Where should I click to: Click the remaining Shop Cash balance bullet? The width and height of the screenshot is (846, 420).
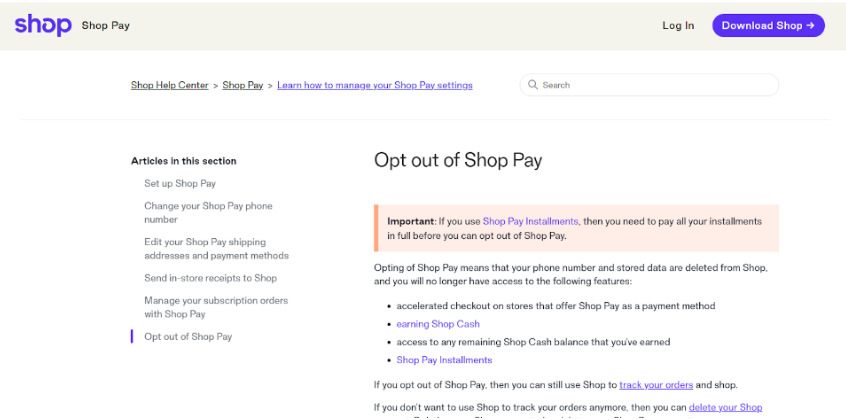click(533, 342)
